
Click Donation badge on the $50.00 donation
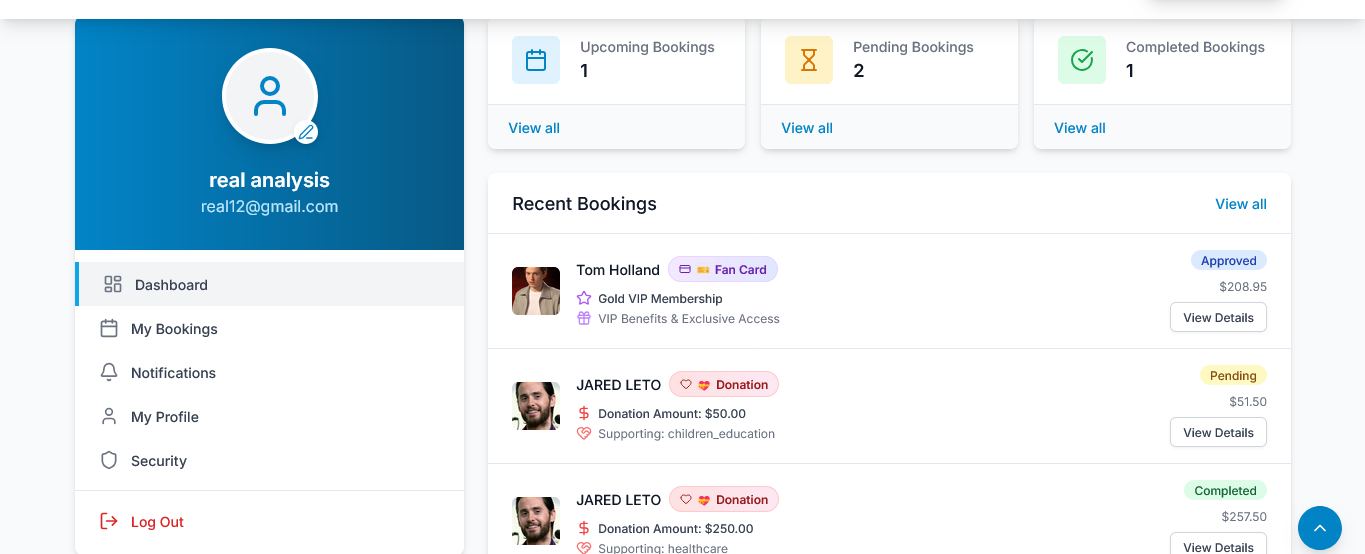pyautogui.click(x=724, y=384)
